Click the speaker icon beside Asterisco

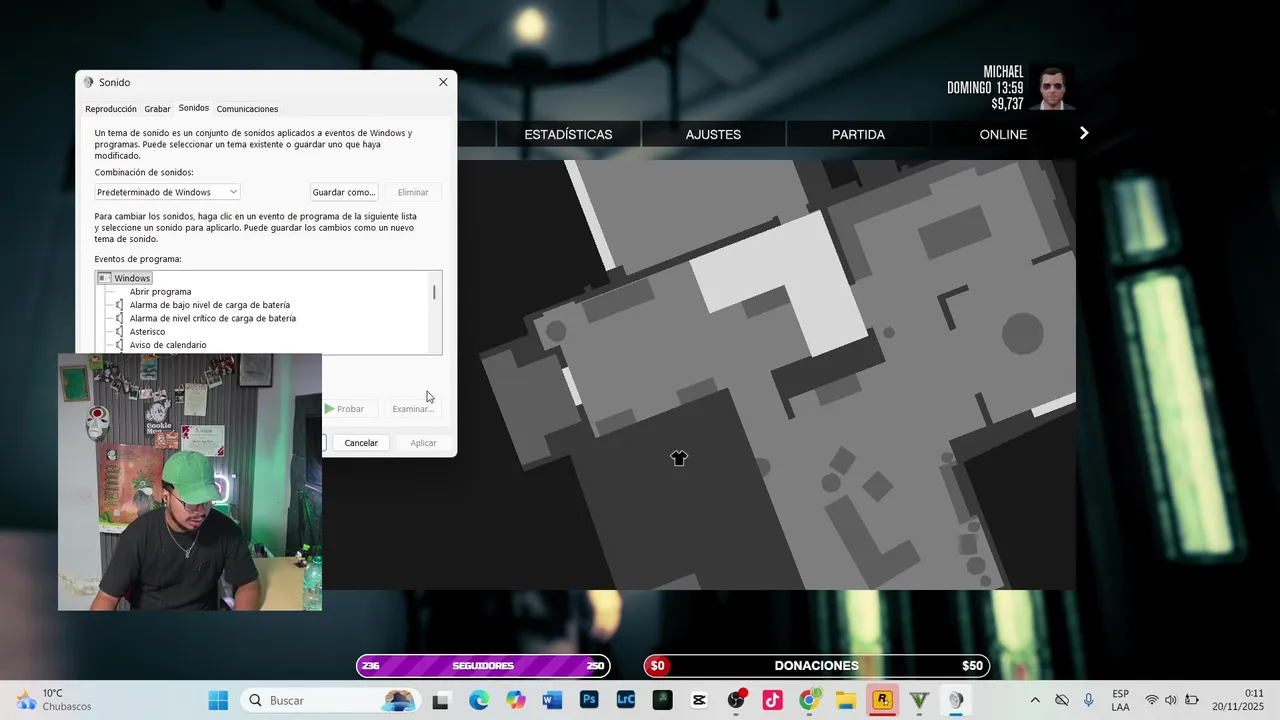click(x=120, y=331)
